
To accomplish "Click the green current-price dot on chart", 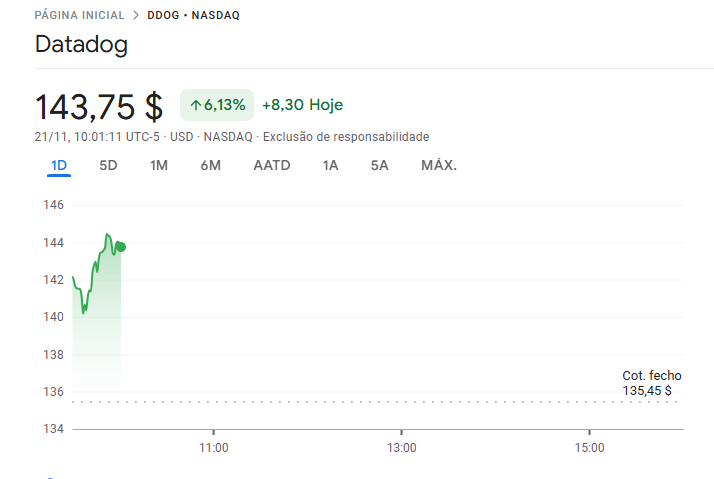I will point(121,246).
